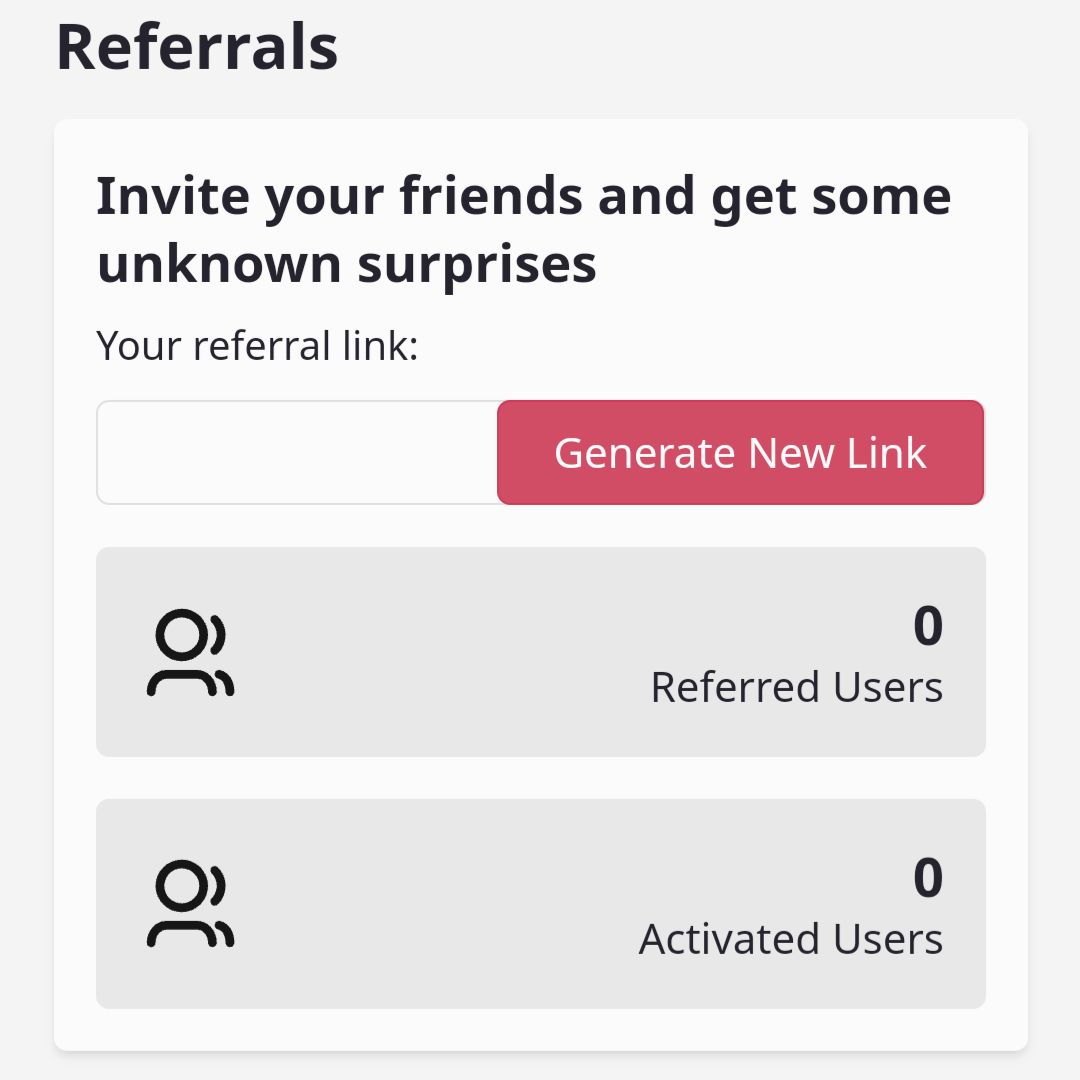Generate a new referral link
This screenshot has height=1080, width=1080.
click(740, 453)
